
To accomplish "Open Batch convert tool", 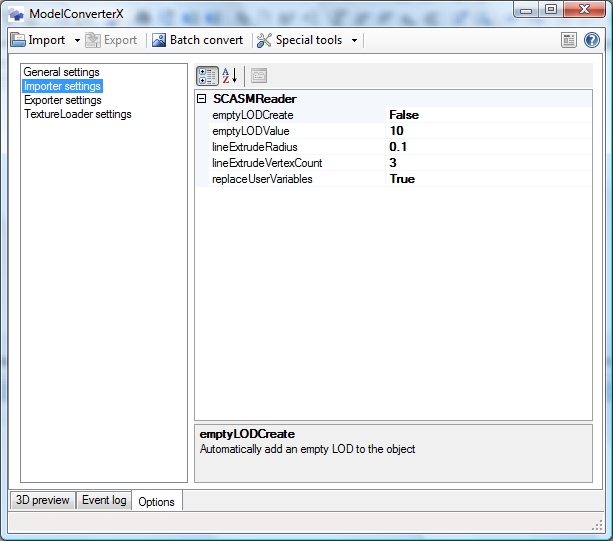I will pos(197,40).
